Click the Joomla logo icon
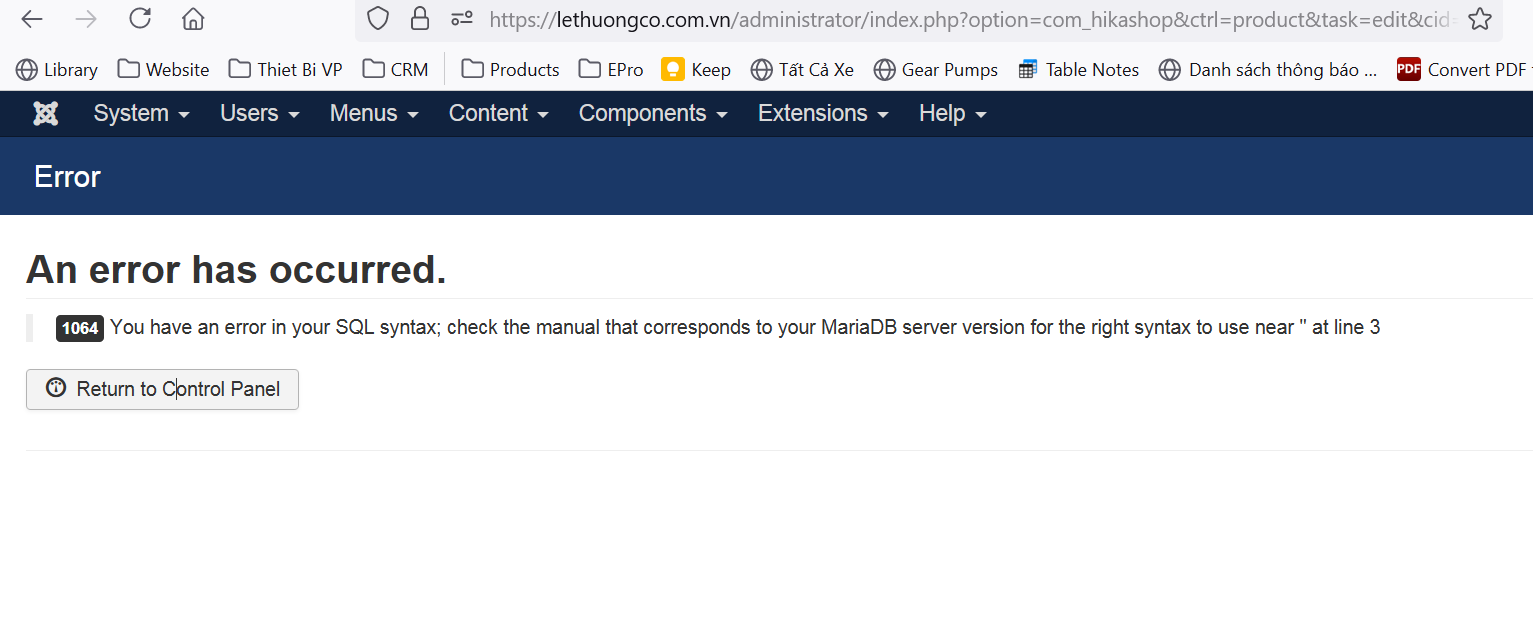This screenshot has height=617, width=1533. point(45,113)
